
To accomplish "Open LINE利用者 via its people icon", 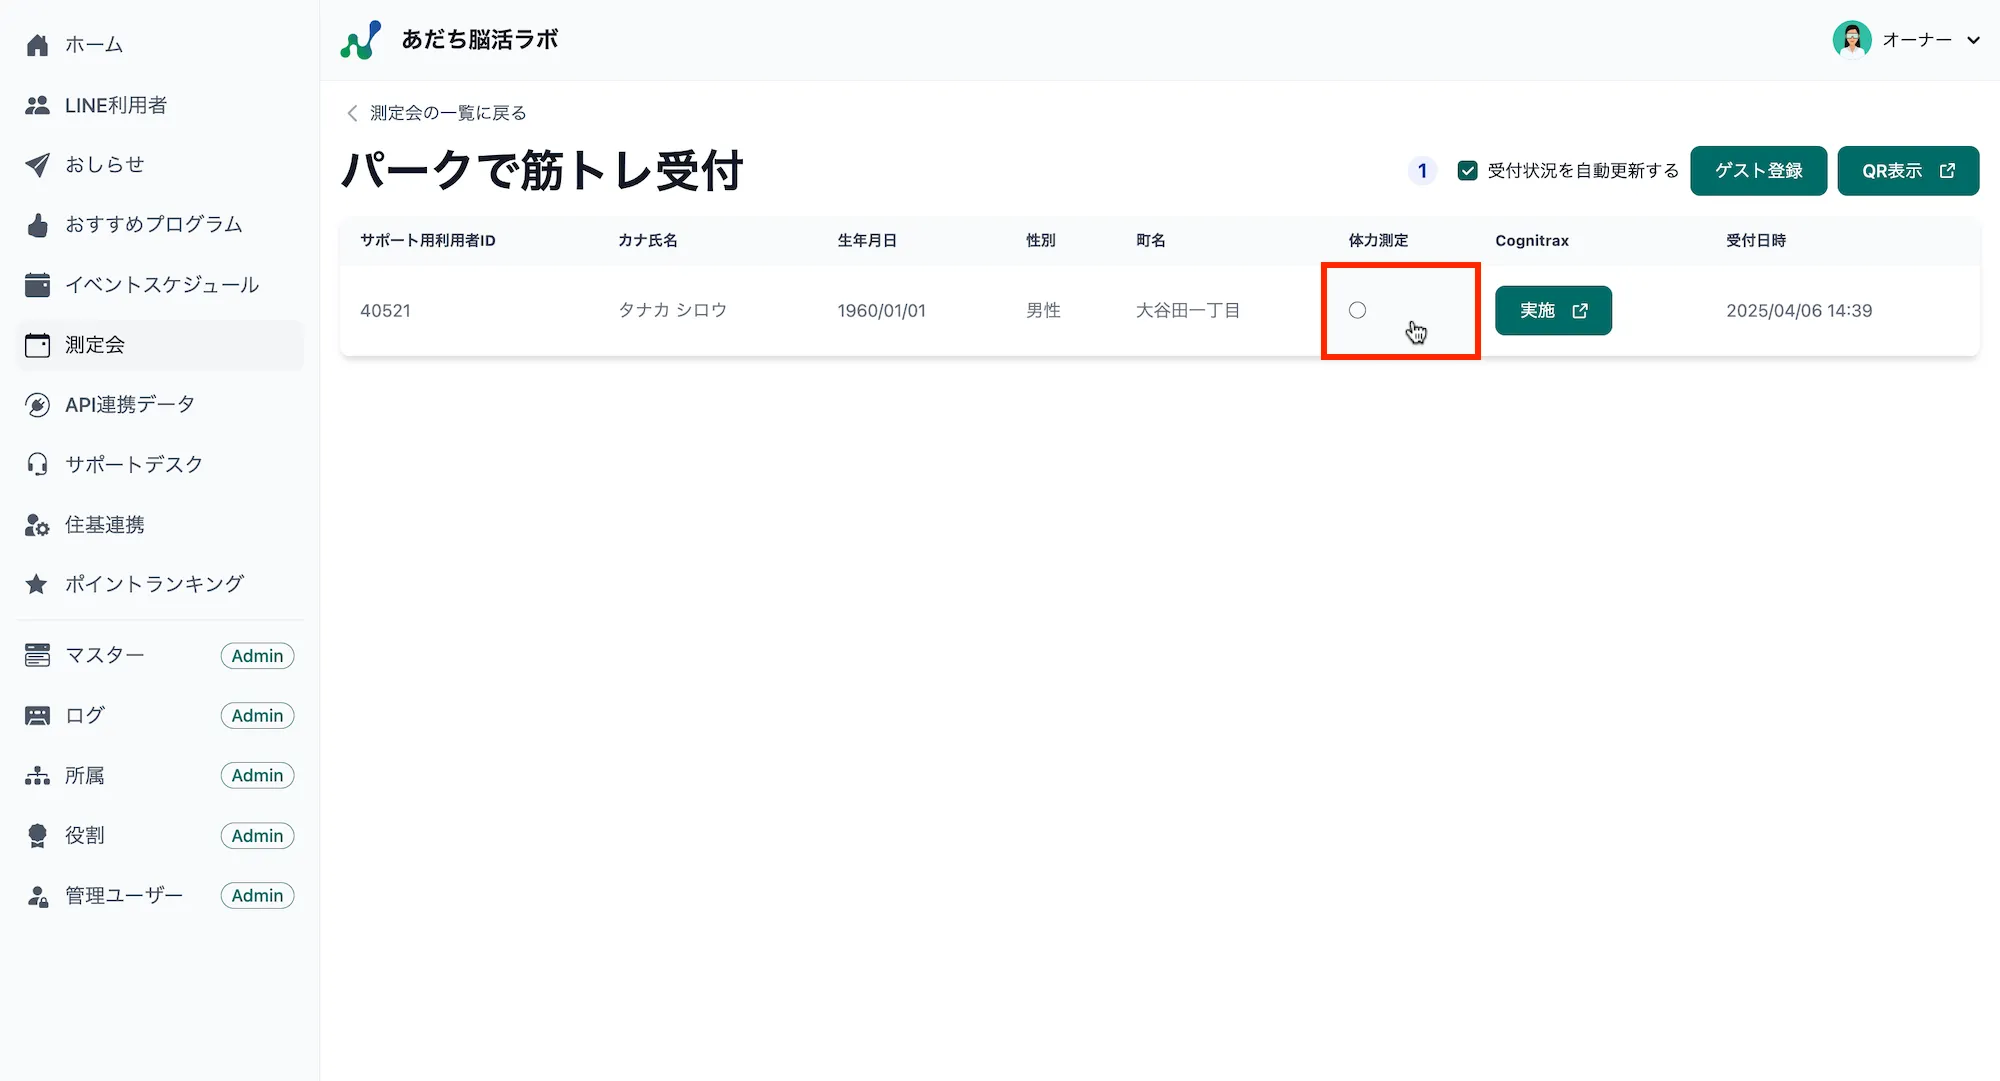I will [37, 104].
